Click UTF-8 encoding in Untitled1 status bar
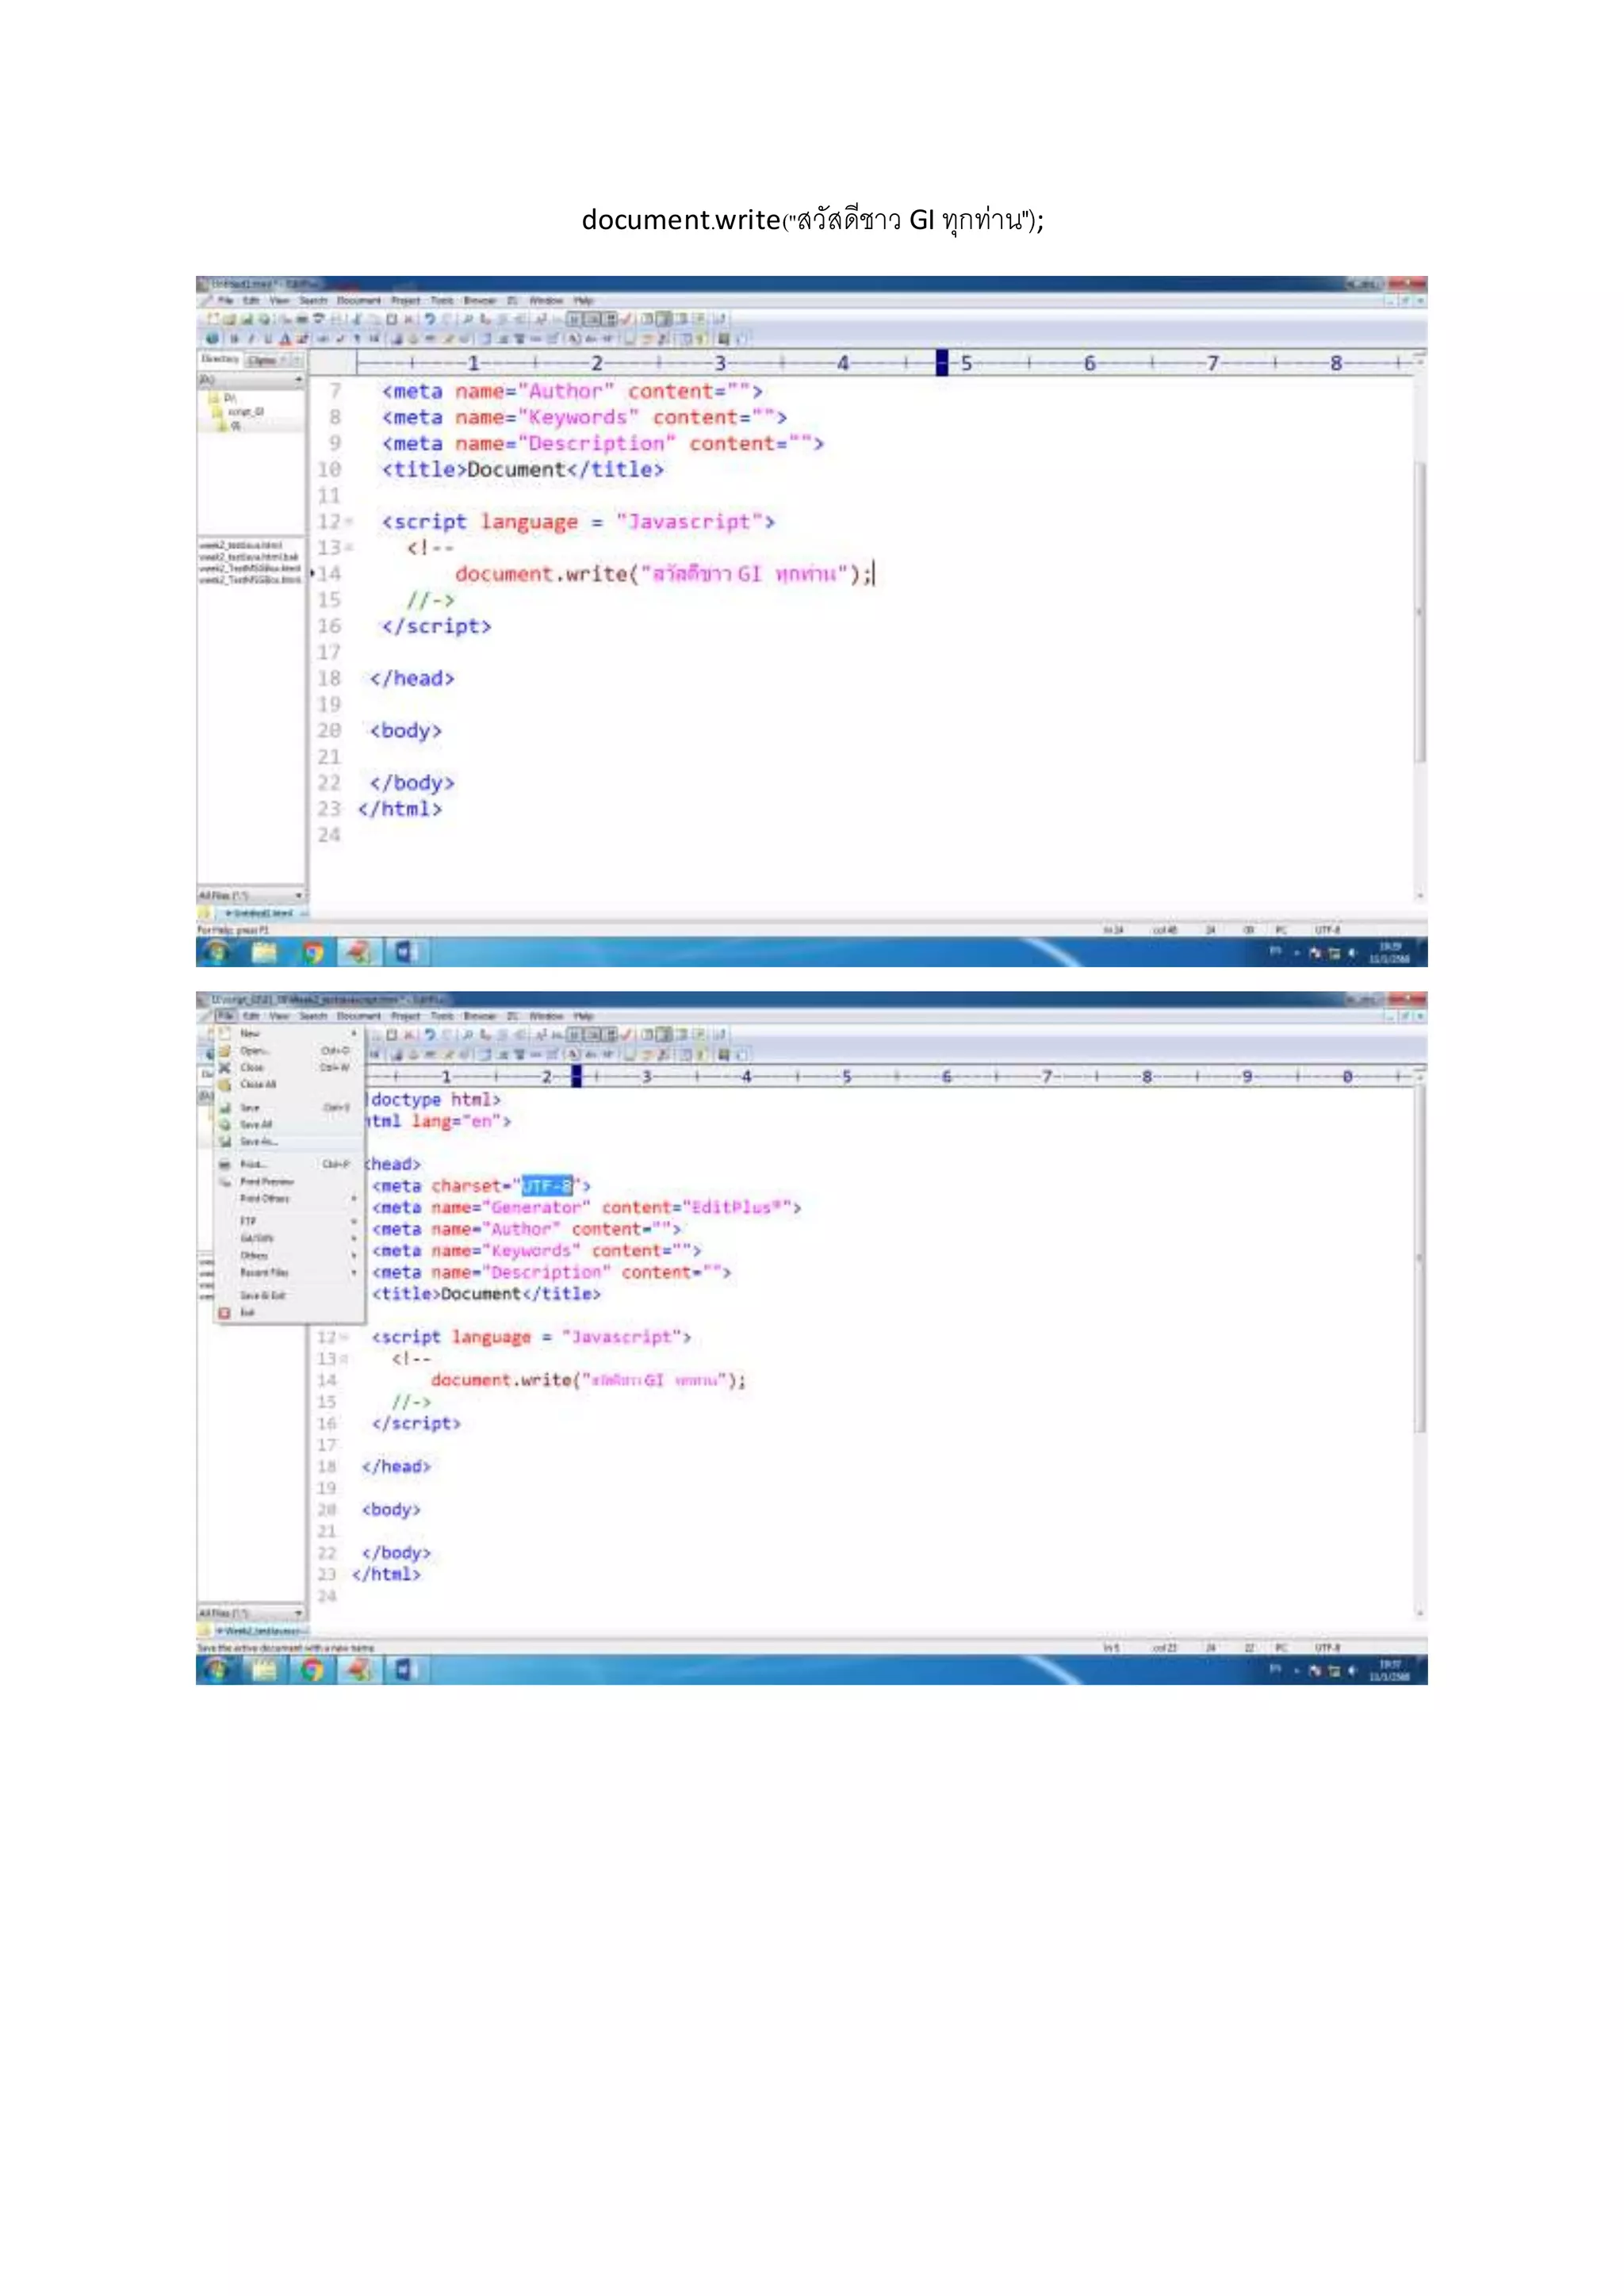 [x=1327, y=929]
